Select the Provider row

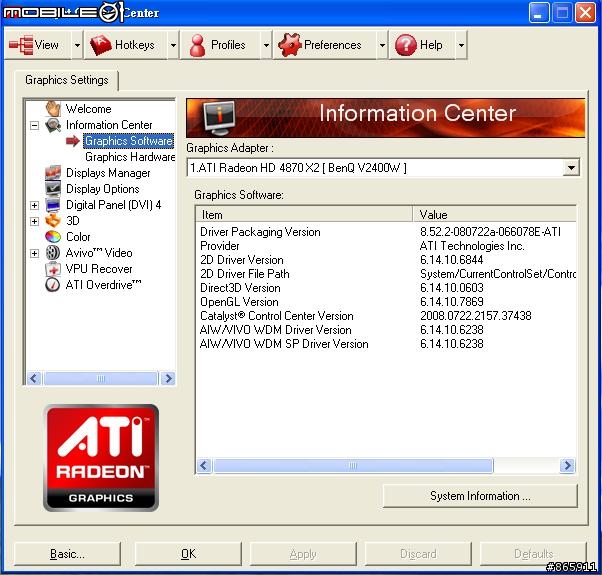[x=386, y=246]
